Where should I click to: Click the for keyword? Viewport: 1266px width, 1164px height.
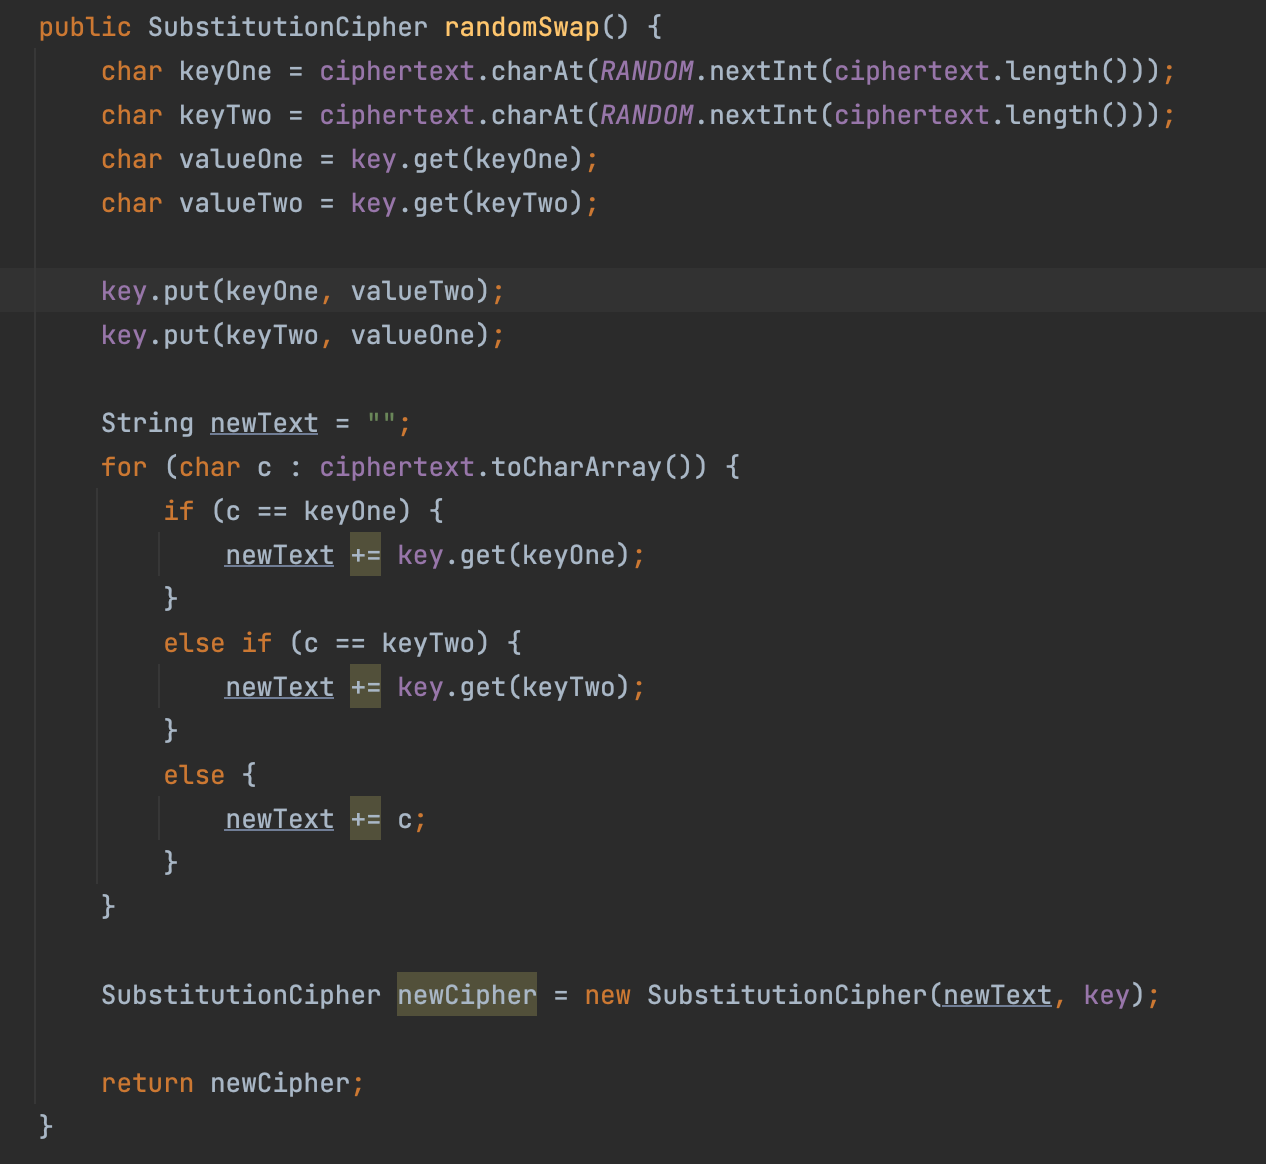124,467
